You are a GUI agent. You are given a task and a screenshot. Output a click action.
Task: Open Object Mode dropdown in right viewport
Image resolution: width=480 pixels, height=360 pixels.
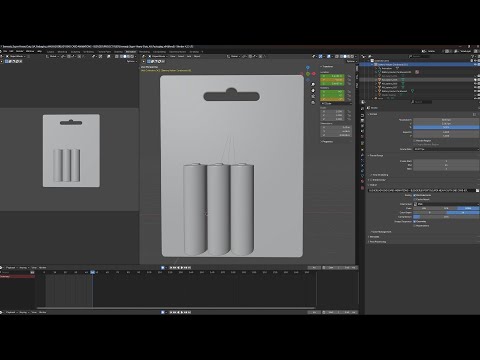(157, 56)
